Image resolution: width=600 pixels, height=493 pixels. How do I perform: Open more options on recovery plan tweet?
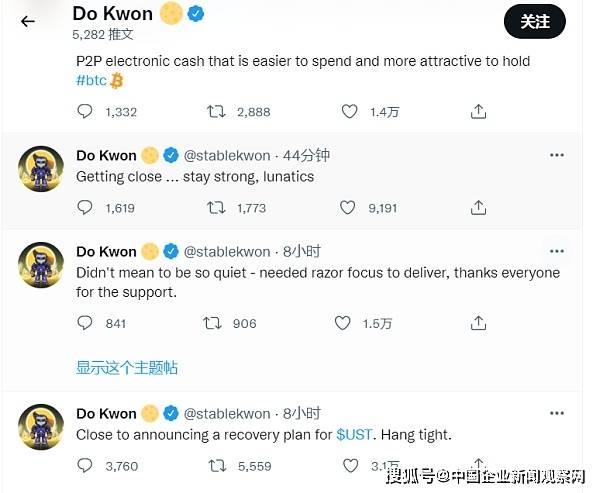(557, 413)
